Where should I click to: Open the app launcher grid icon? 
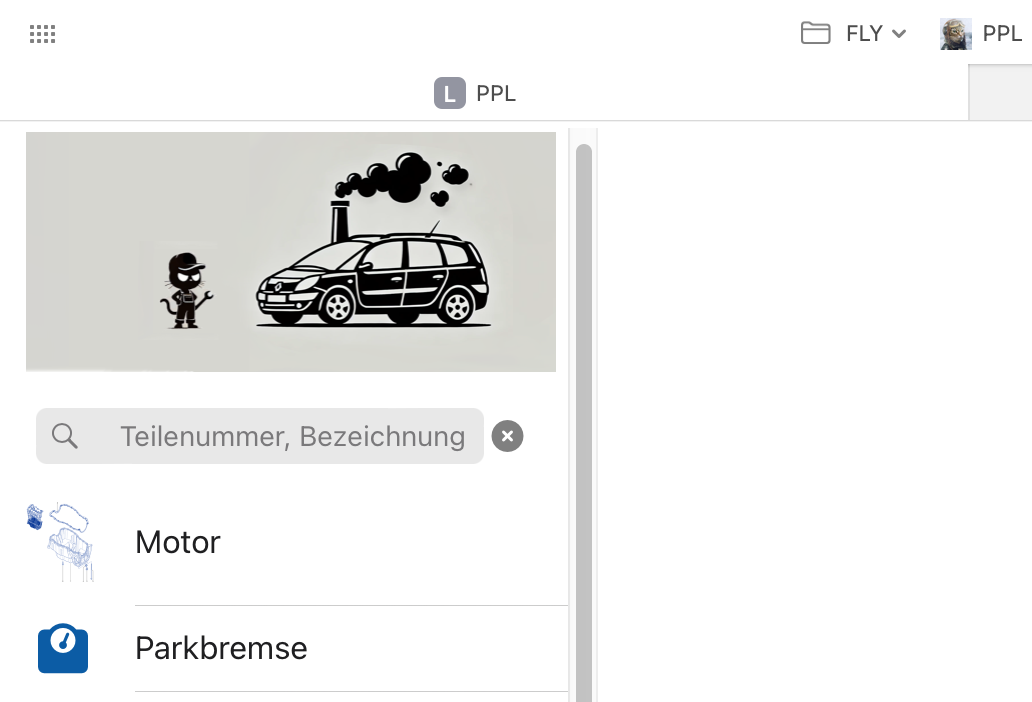[x=42, y=34]
